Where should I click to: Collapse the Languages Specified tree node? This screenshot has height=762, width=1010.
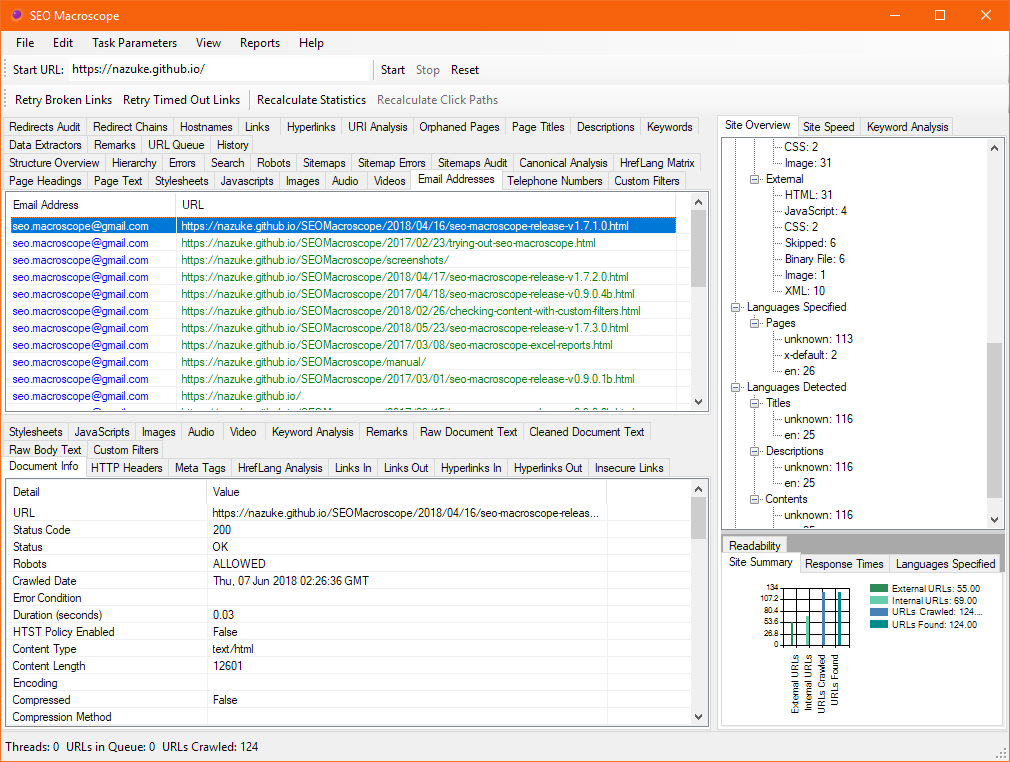[735, 307]
